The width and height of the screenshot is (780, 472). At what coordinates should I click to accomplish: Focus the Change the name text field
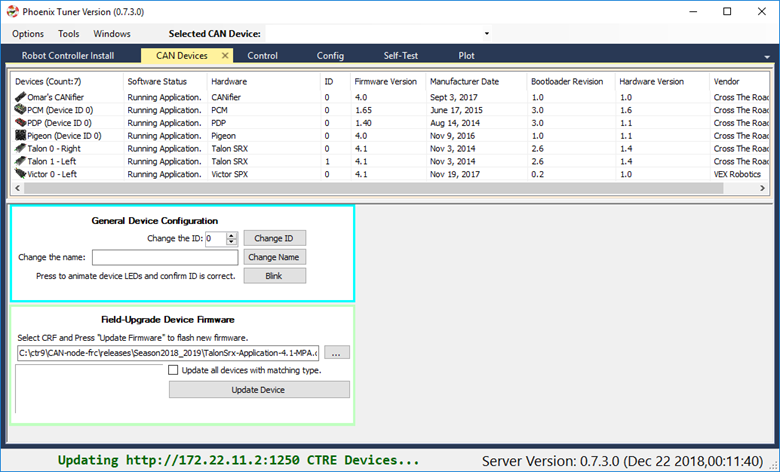(x=165, y=257)
